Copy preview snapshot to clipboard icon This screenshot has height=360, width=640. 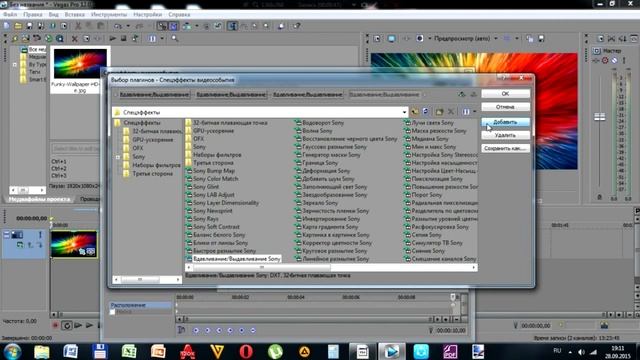click(x=530, y=39)
